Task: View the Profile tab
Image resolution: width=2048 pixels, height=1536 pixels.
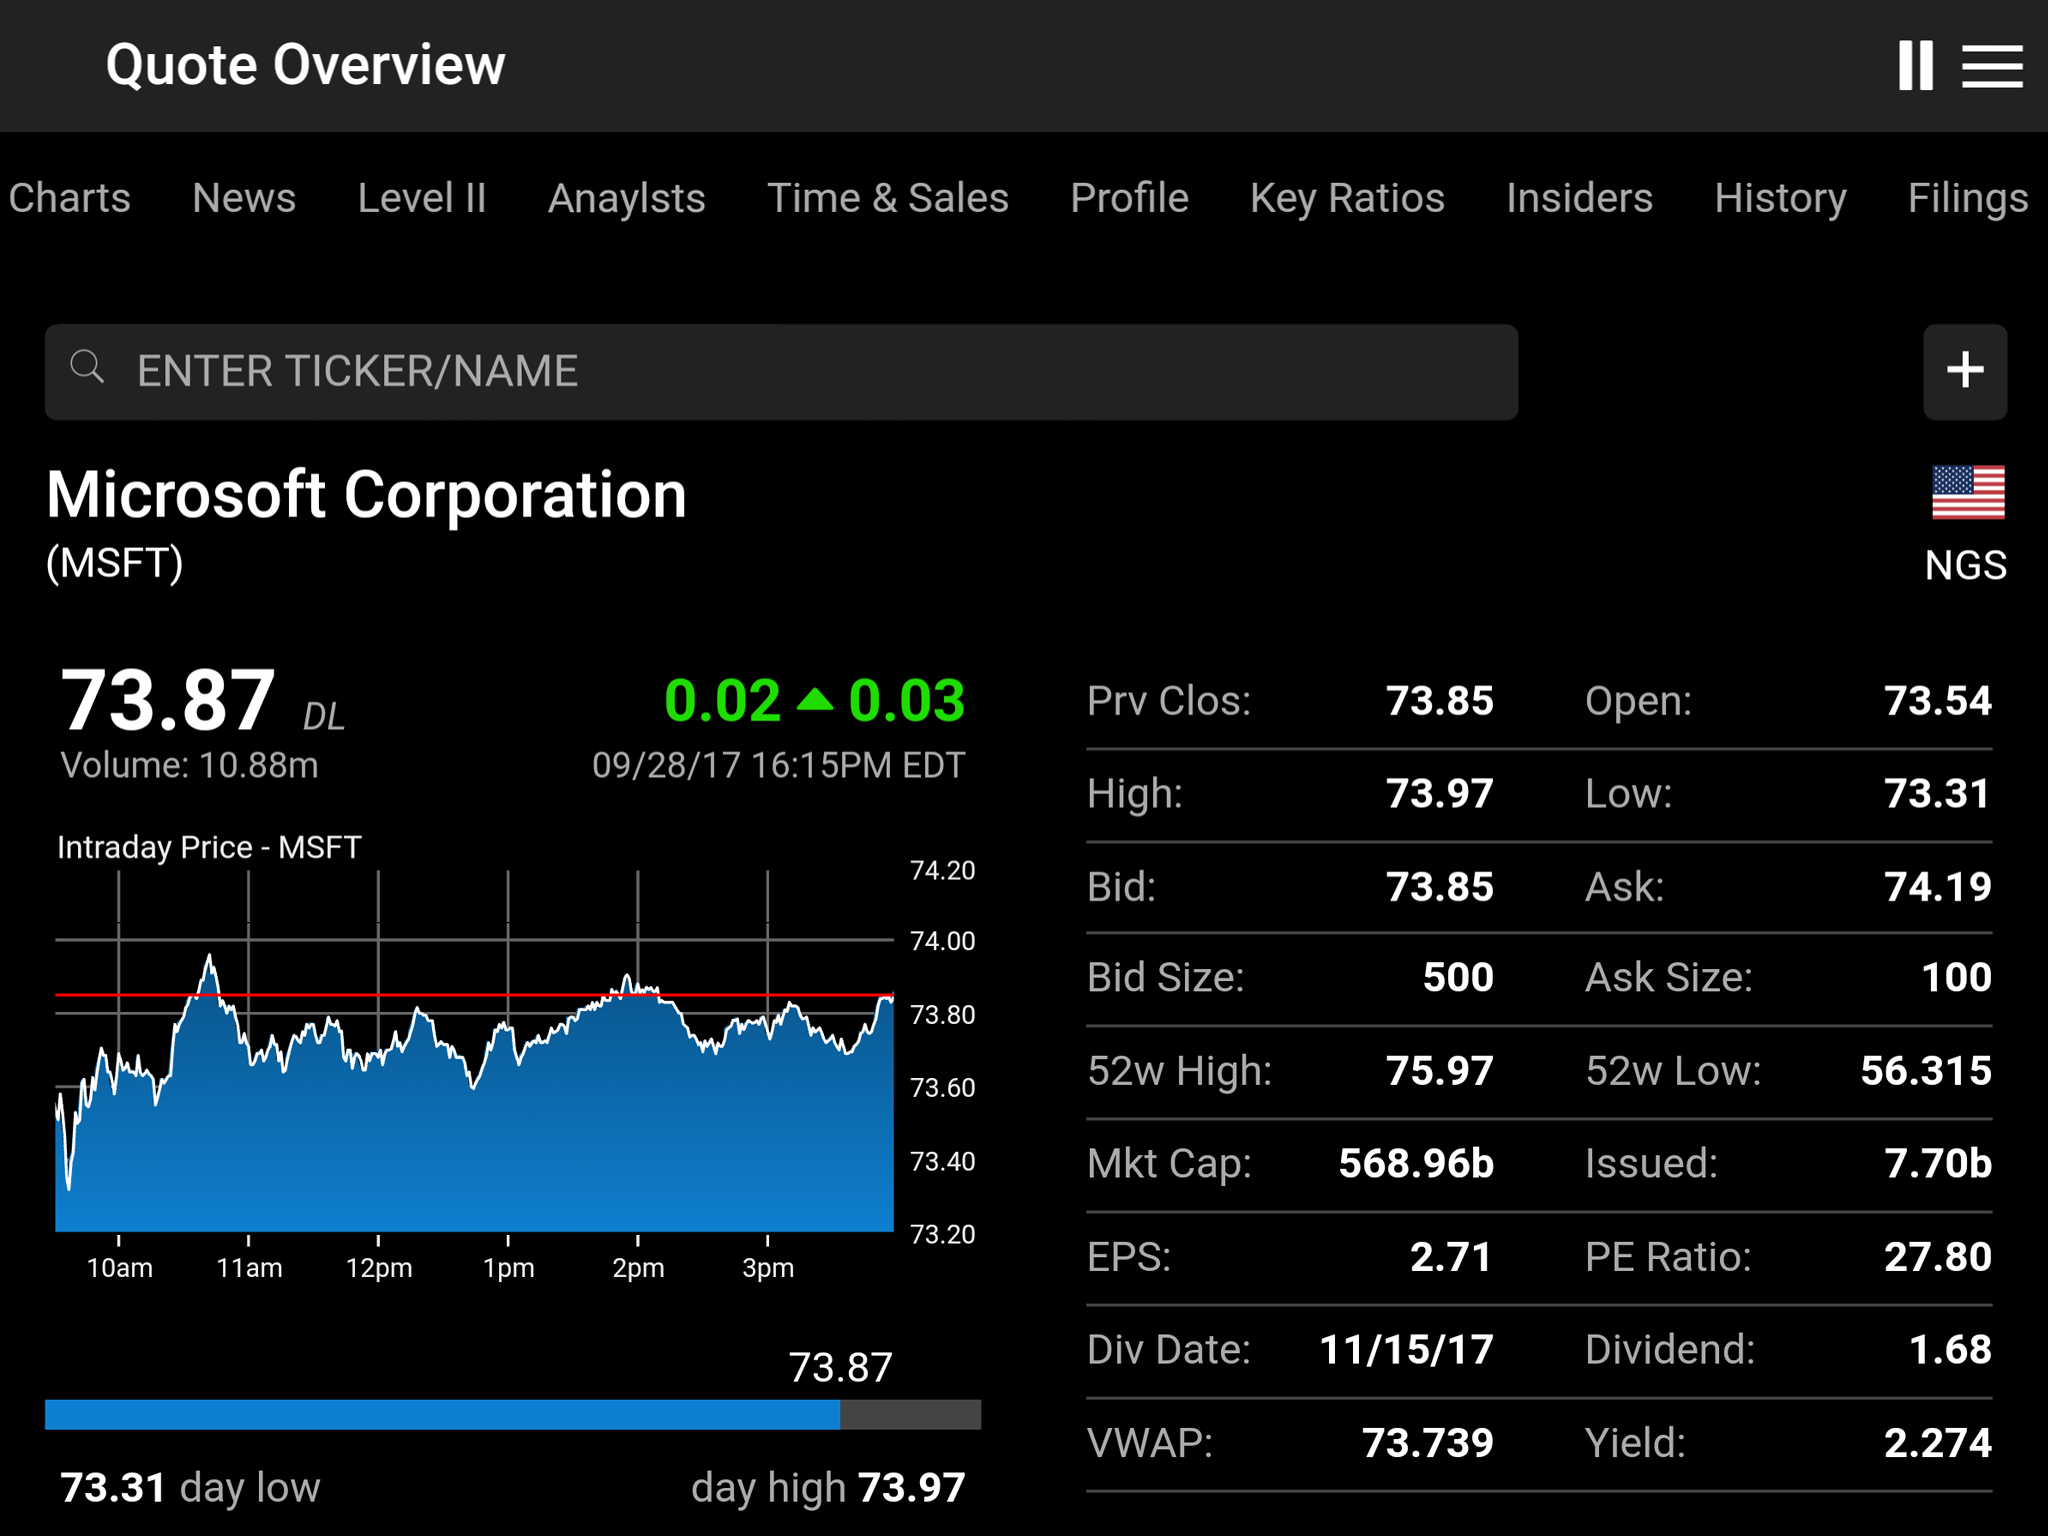Action: click(1129, 198)
